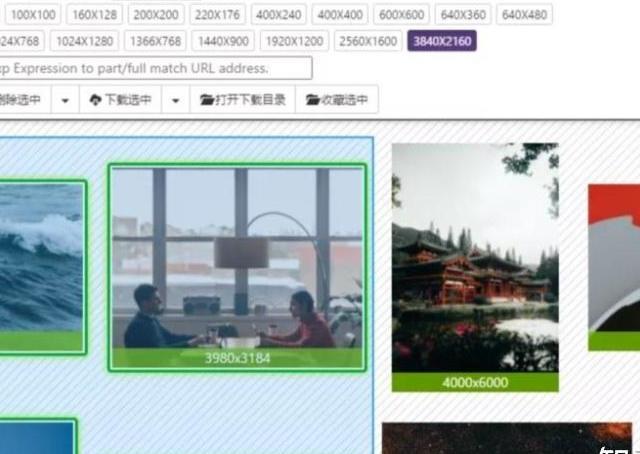Open dropdown arrow next to 删除选中
Image resolution: width=640 pixels, height=454 pixels.
pos(65,100)
